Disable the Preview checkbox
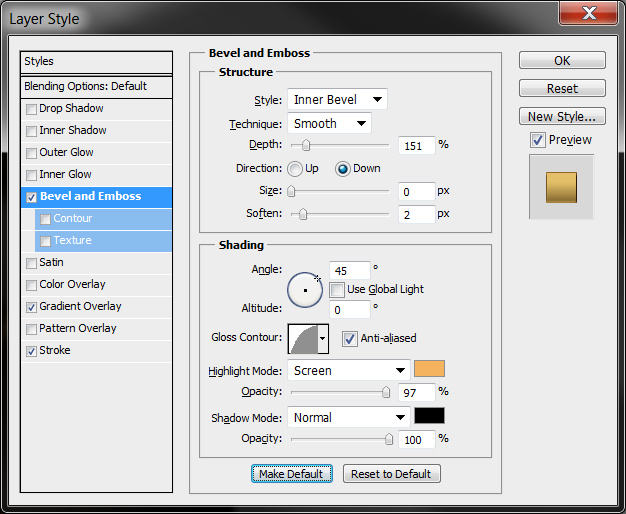 click(x=538, y=140)
